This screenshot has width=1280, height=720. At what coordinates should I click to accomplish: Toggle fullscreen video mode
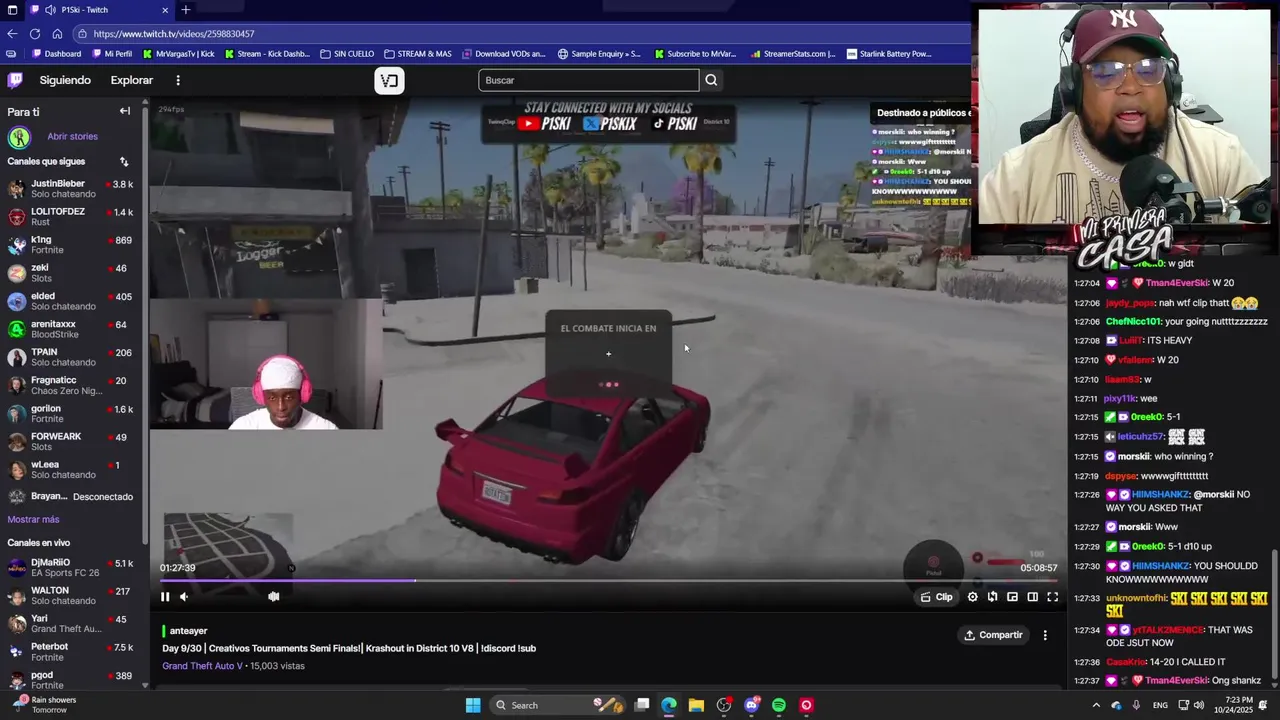[1052, 597]
